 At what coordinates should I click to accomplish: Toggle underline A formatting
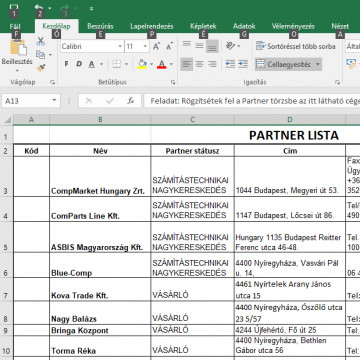pos(92,64)
